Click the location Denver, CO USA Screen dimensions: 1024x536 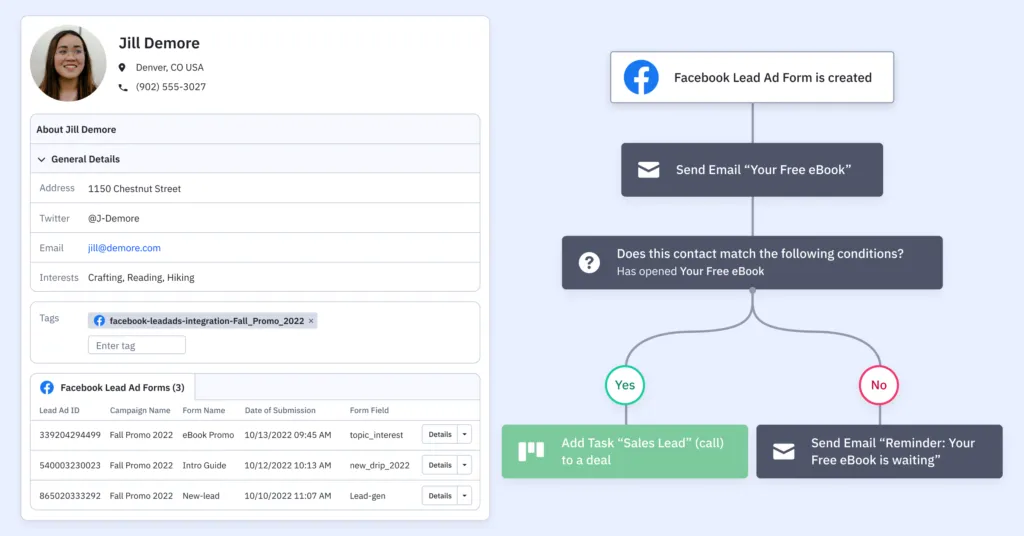170,67
